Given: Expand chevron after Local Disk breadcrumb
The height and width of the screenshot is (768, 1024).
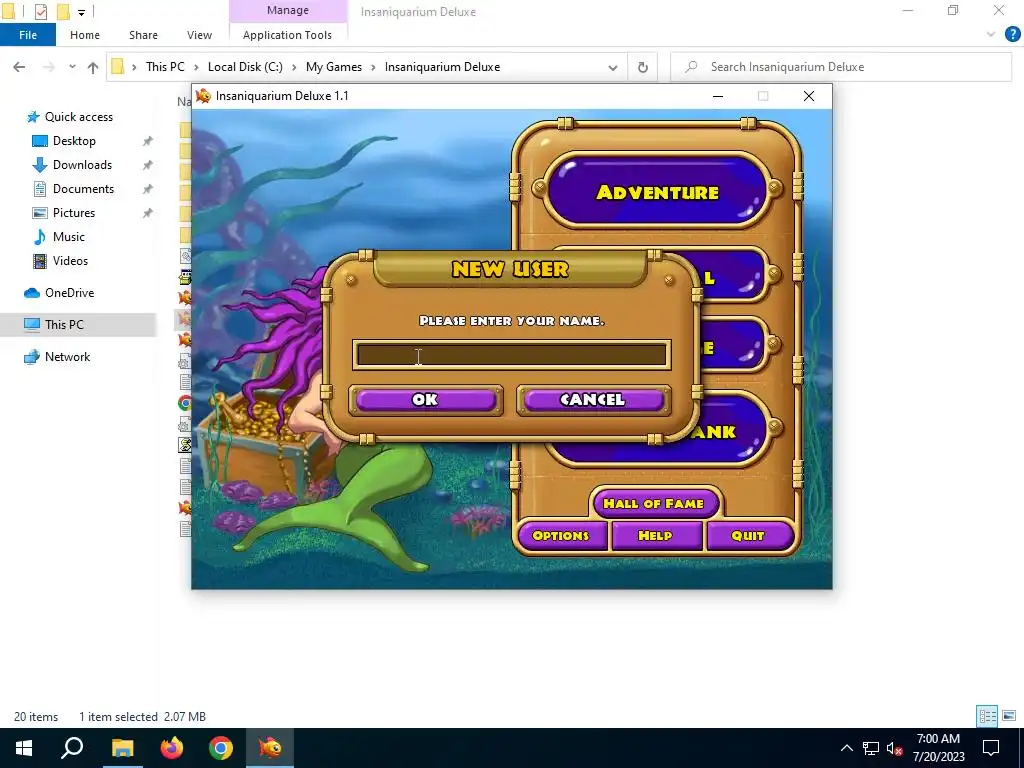Looking at the screenshot, I should (295, 67).
